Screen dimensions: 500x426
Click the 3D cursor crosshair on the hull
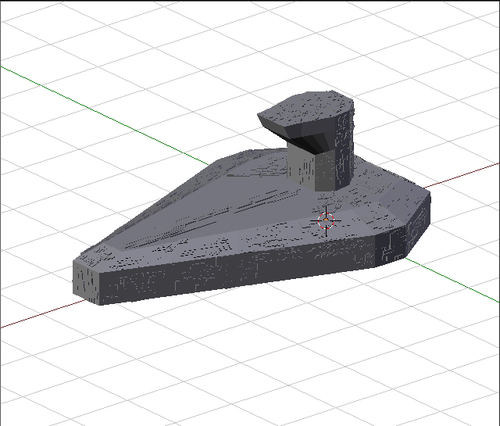pyautogui.click(x=326, y=220)
